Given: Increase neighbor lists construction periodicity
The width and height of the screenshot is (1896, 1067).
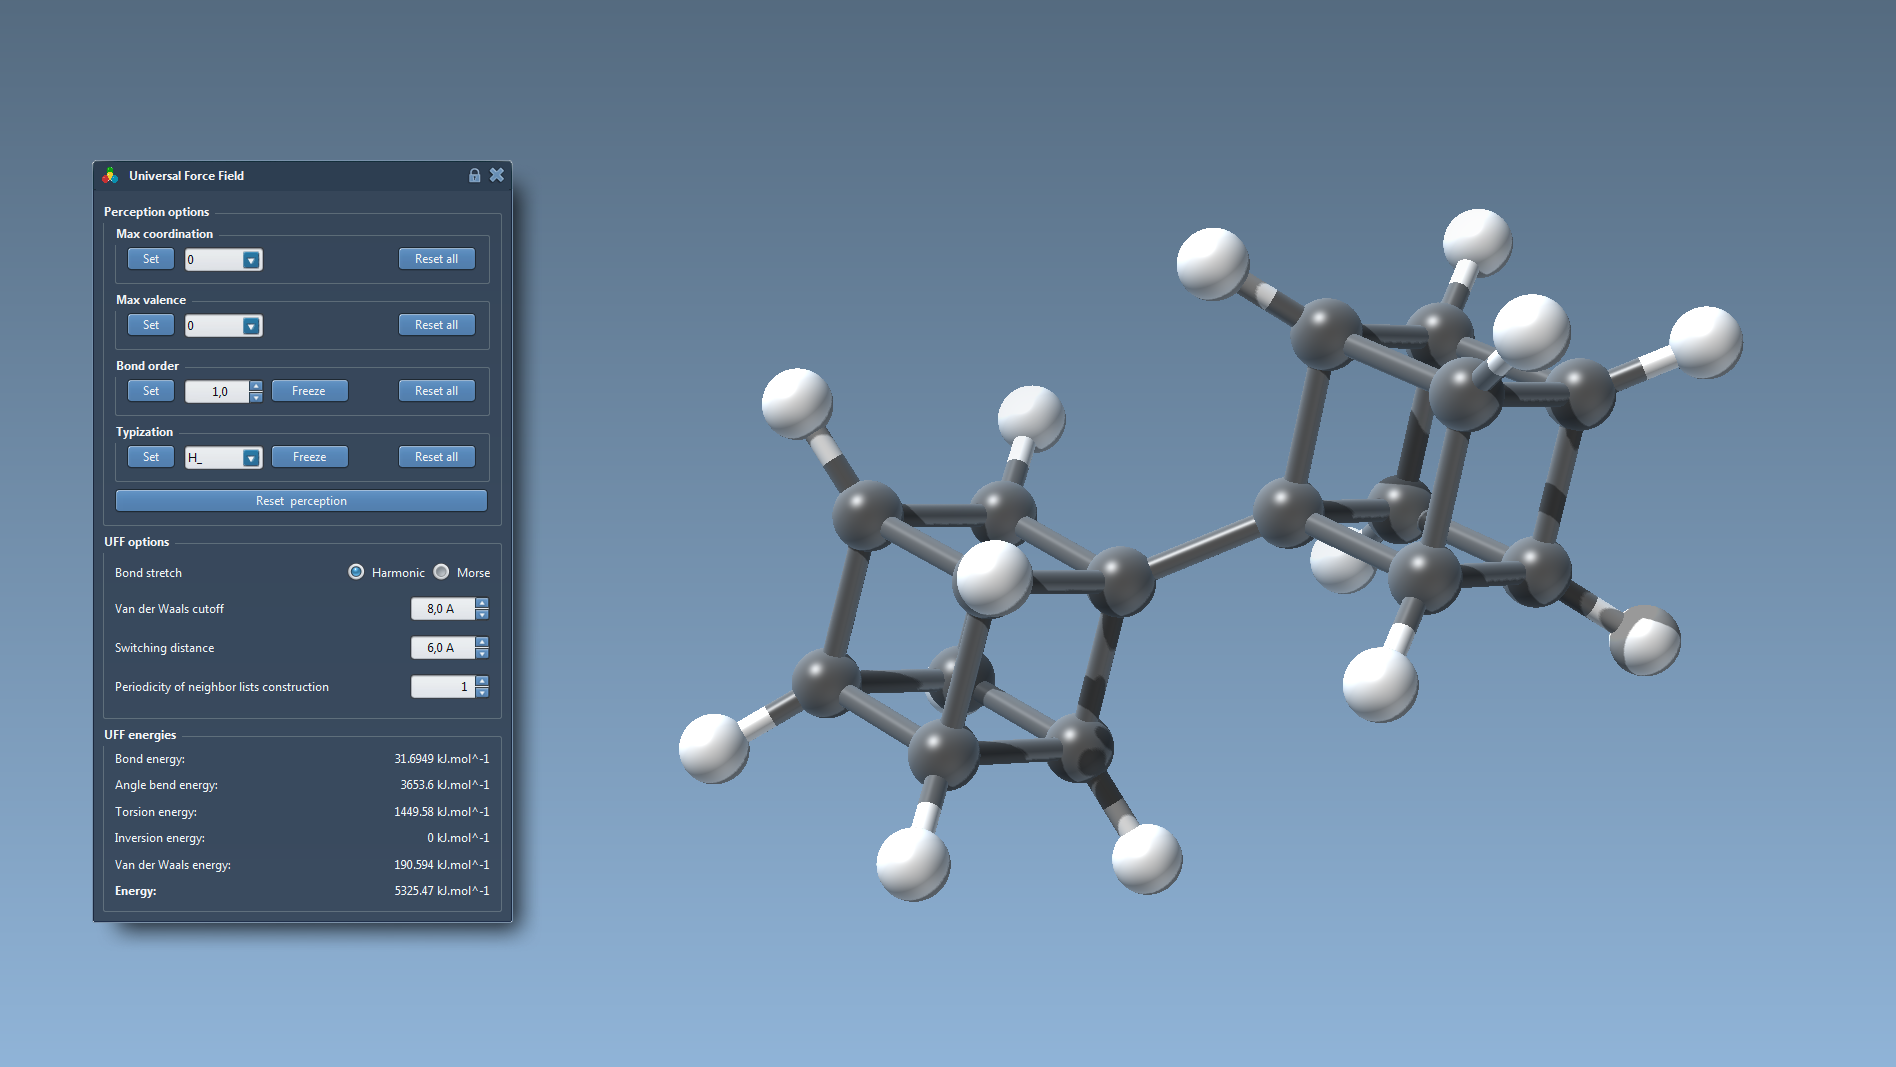Looking at the screenshot, I should point(482,681).
